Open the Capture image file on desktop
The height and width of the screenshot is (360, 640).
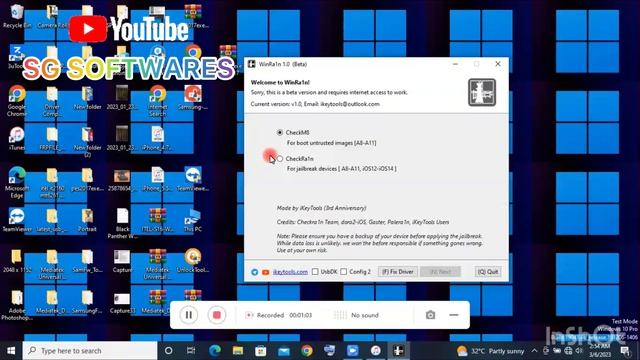click(x=122, y=261)
